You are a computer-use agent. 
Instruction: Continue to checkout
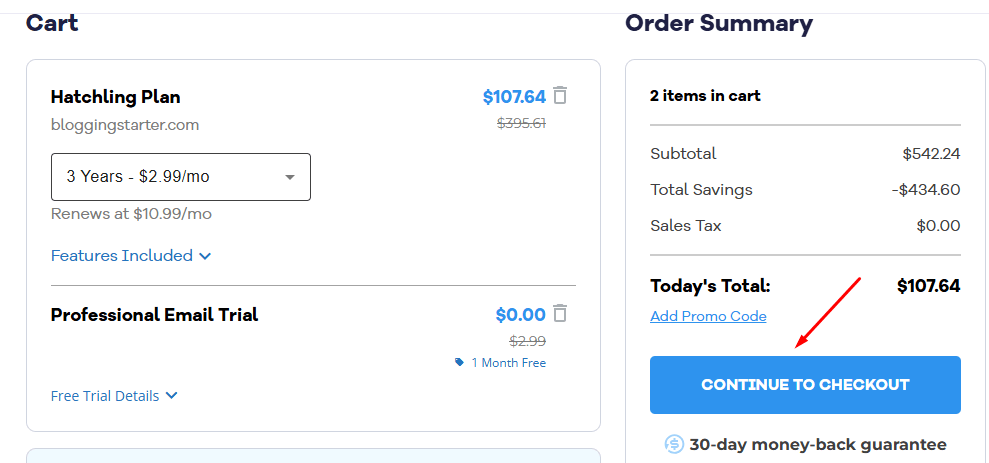(805, 385)
